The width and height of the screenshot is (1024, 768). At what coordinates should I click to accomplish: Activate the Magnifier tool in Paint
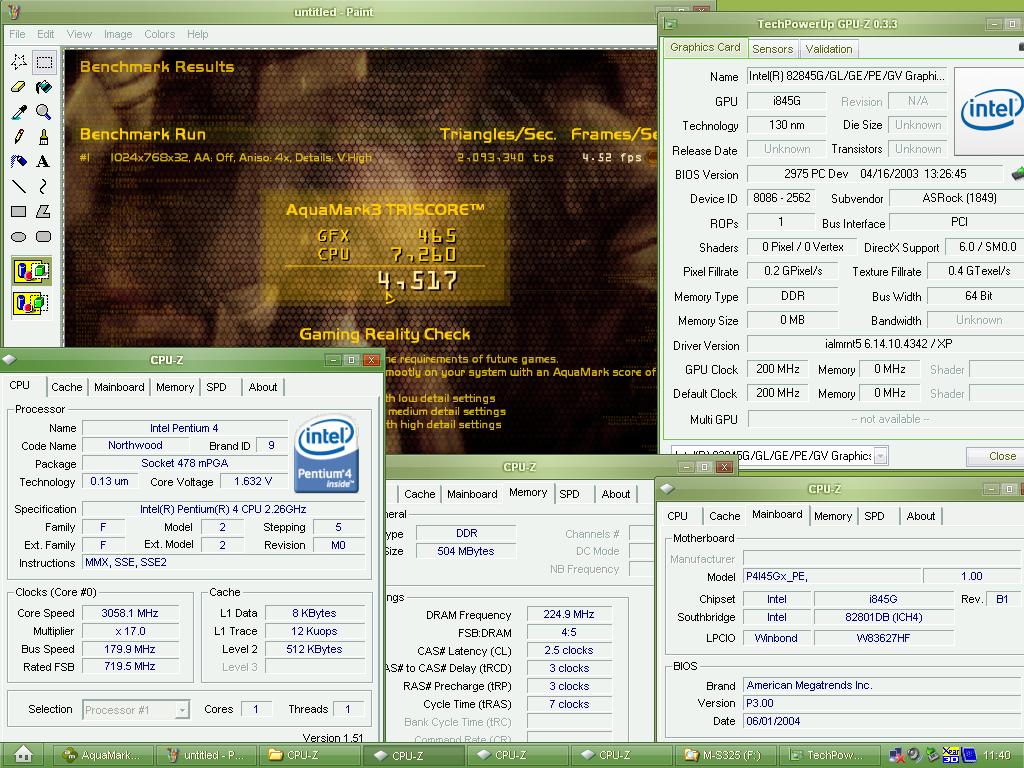point(44,112)
